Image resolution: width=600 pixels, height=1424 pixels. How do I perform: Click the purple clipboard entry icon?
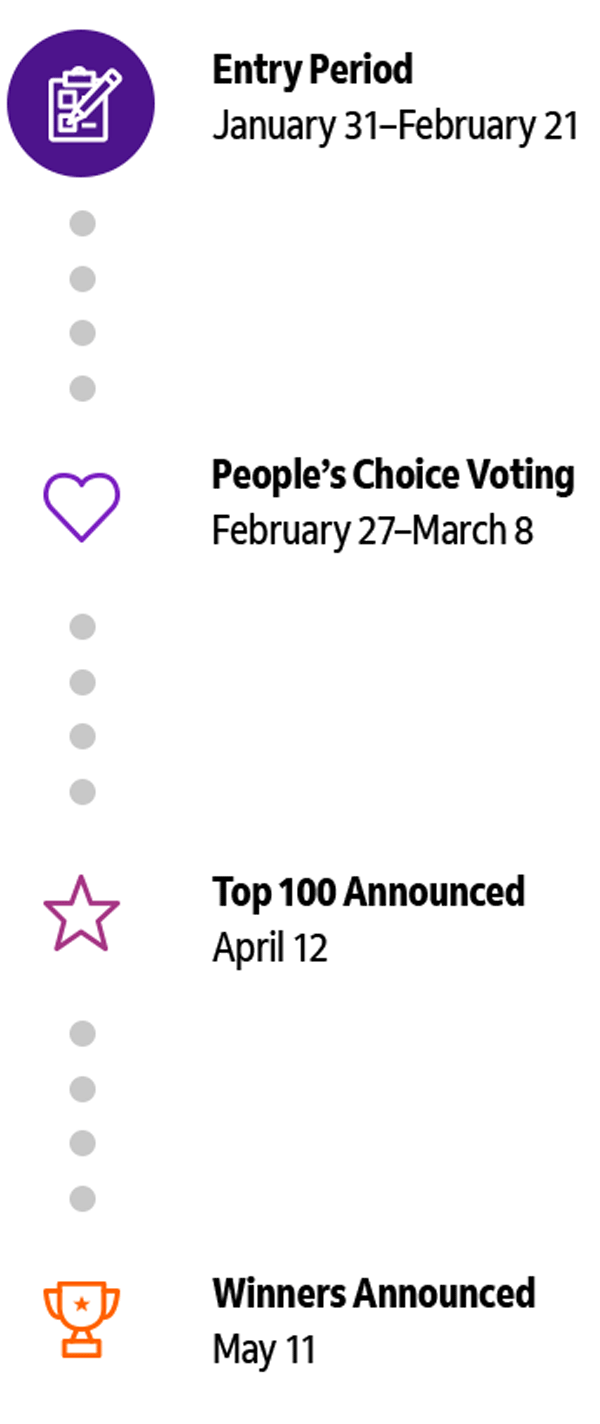pyautogui.click(x=81, y=104)
